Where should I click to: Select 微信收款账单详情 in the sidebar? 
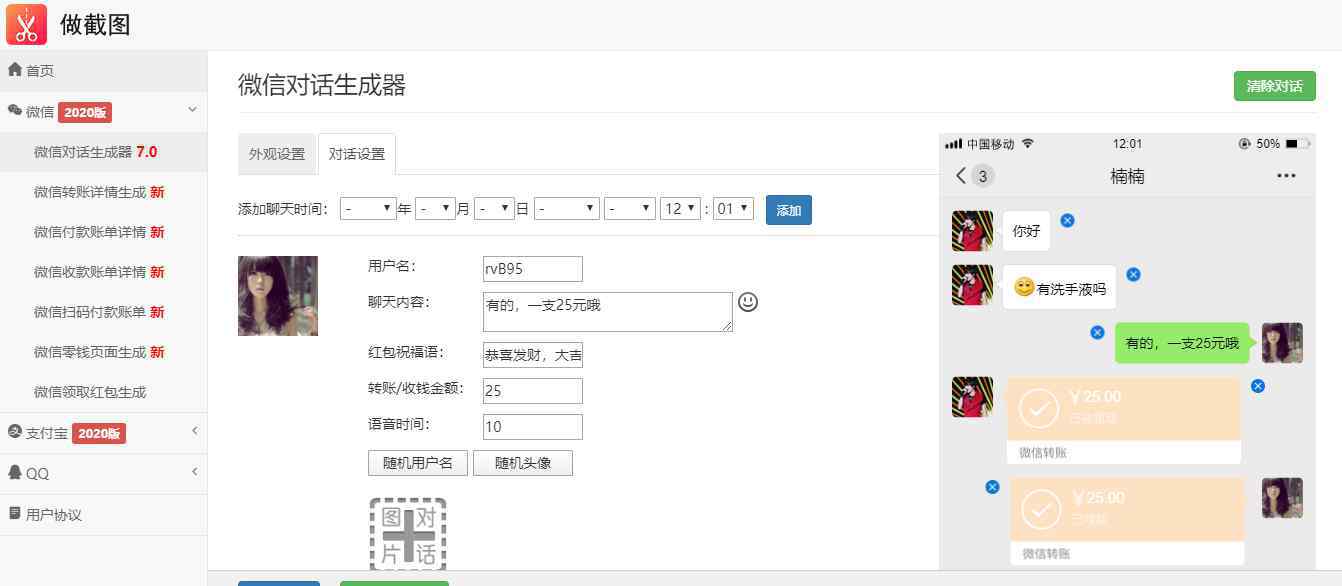pyautogui.click(x=104, y=272)
